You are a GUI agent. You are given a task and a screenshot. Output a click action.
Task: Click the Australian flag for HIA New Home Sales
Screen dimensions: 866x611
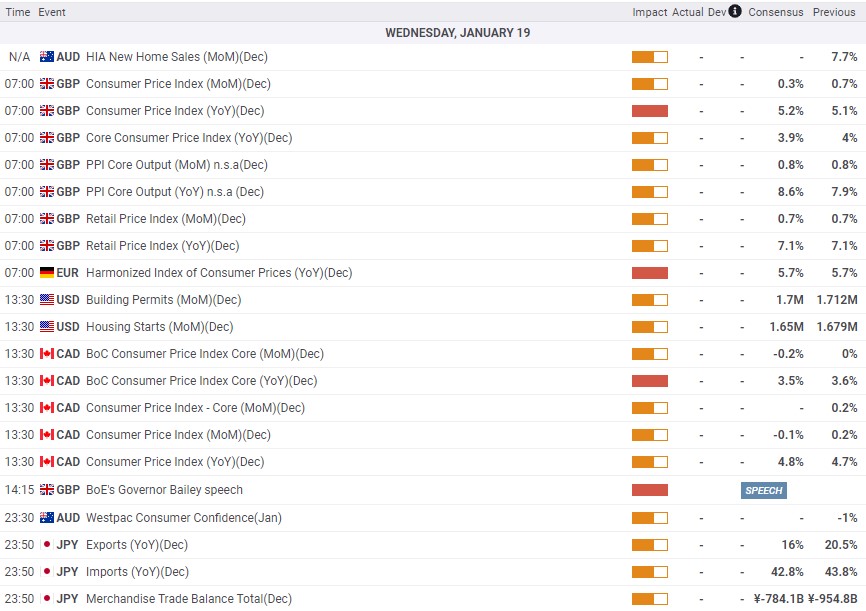coord(46,57)
